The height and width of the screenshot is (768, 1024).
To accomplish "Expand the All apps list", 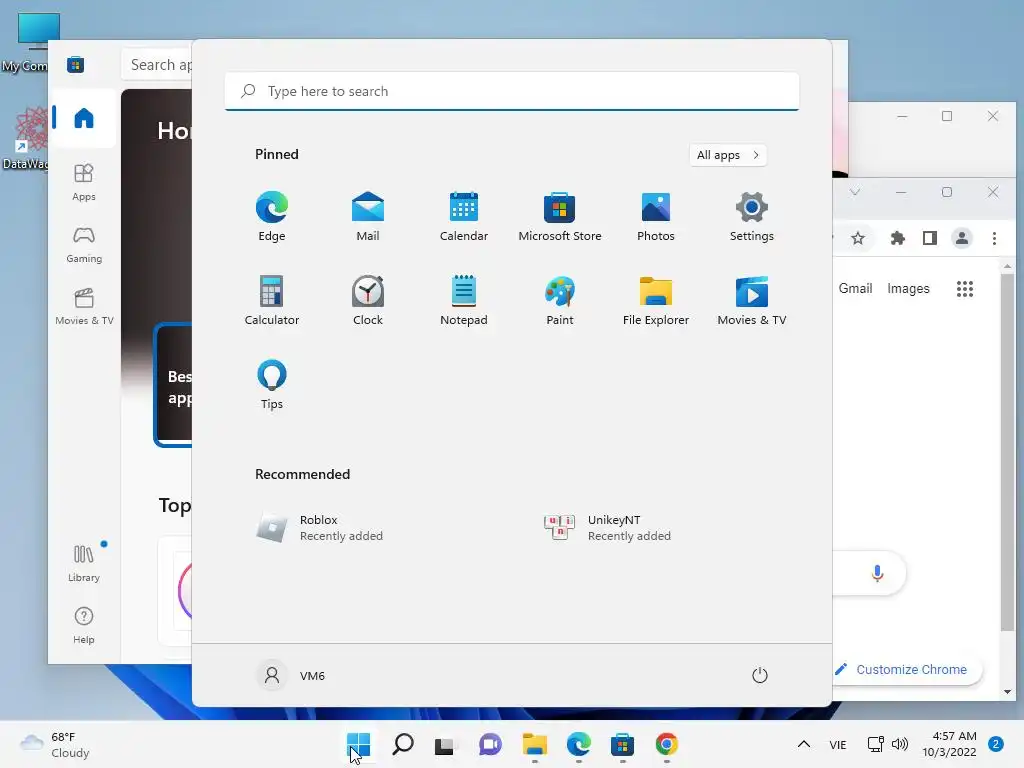I will point(728,155).
